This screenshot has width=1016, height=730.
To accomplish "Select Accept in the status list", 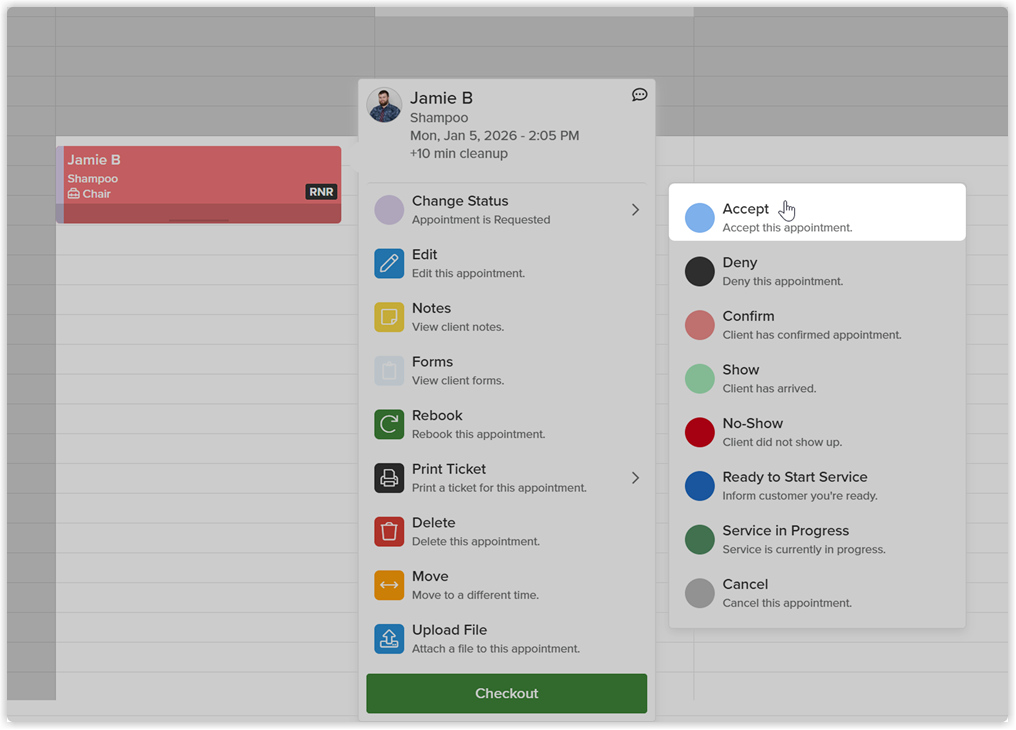I will point(817,212).
